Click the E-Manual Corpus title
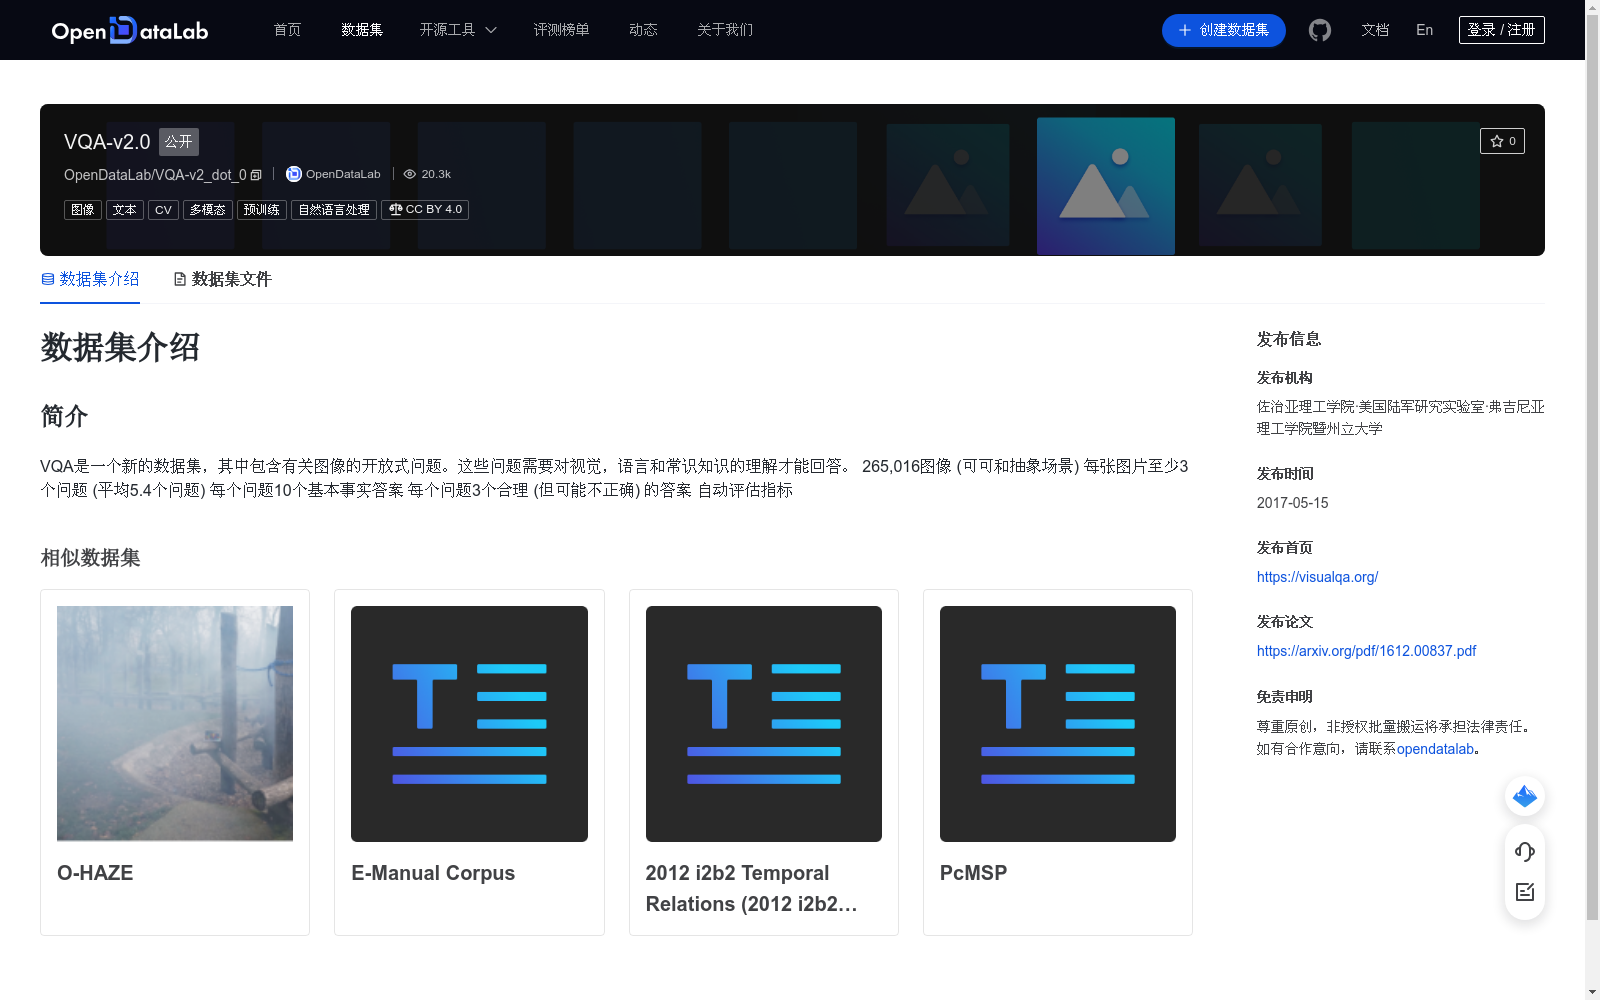Screen dimensions: 1600x1000 (433, 873)
